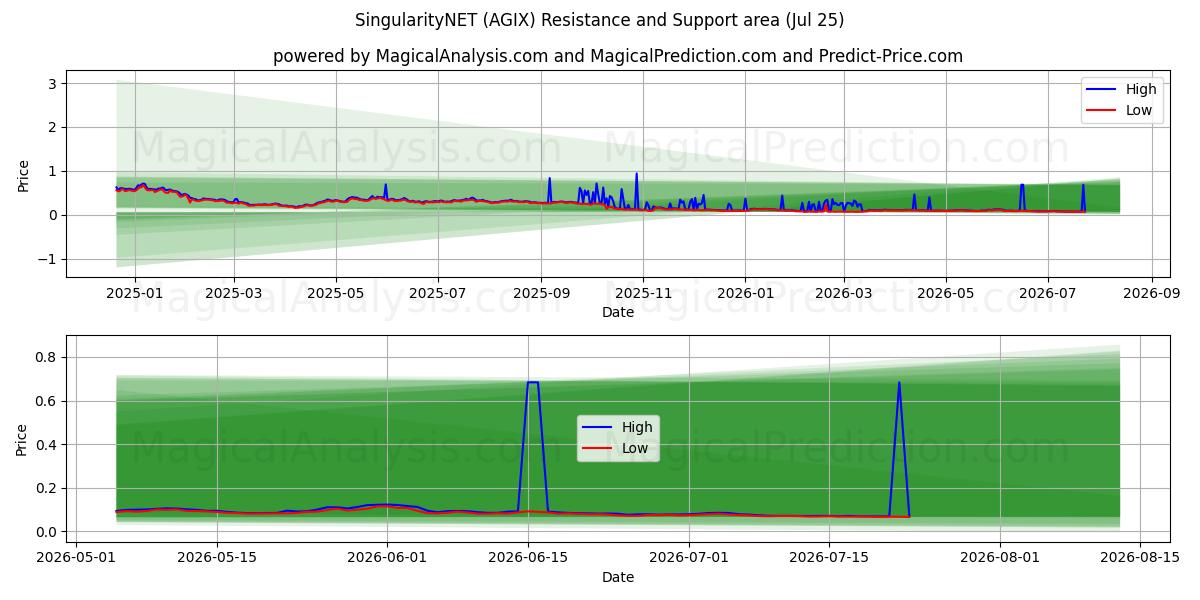Click the '2026-05-15' x-axis label on the bottom chart
The width and height of the screenshot is (1200, 600).
click(x=217, y=558)
